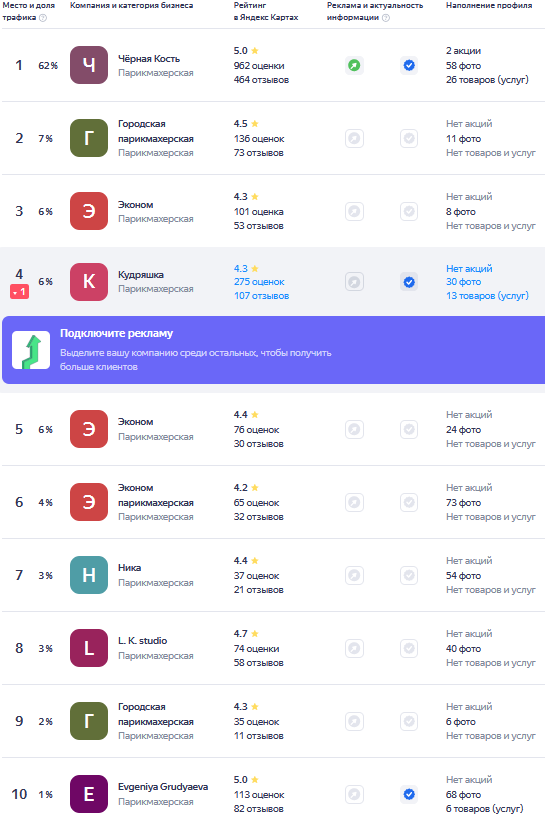Click the blue verified checkmark for Evgeniya Grudyaeva
The width and height of the screenshot is (545, 825).
click(x=409, y=794)
